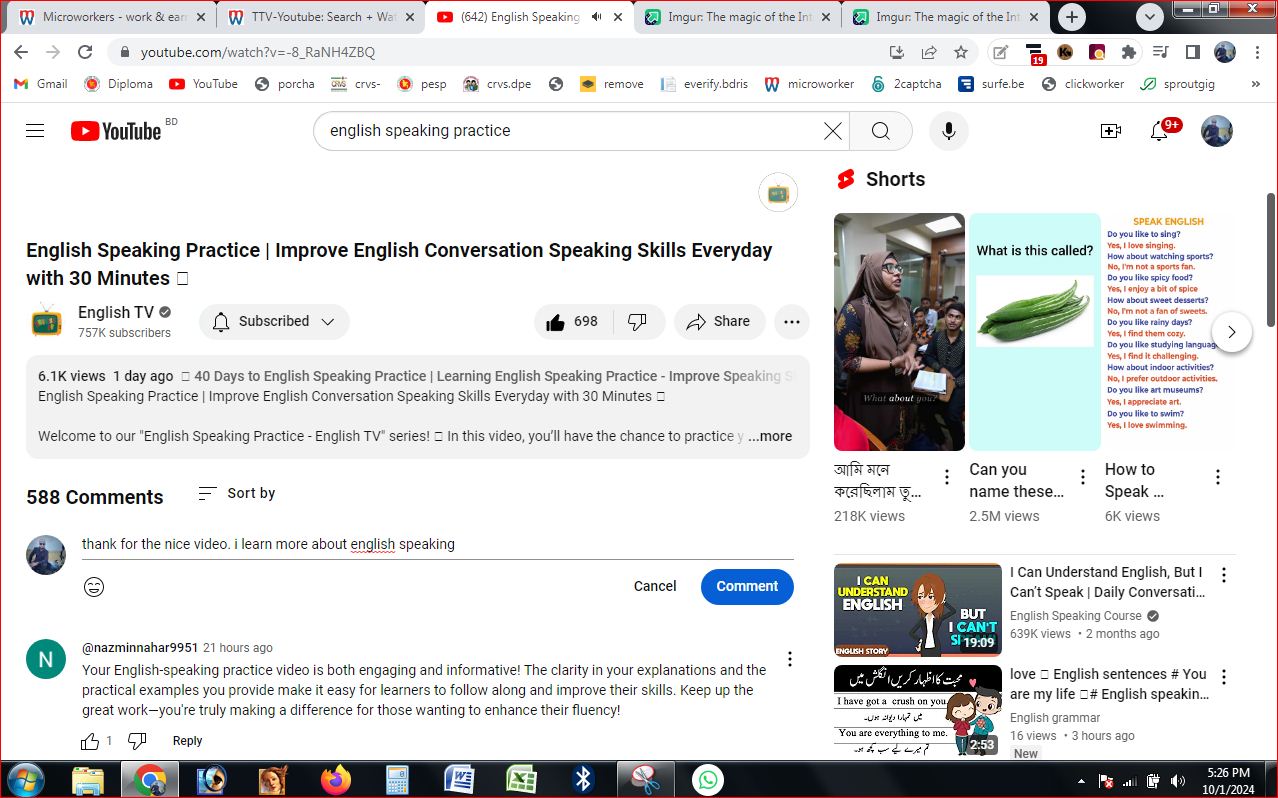Open options for the 'How to Speak' short
Screen dimensions: 1278x798
point(1218,477)
